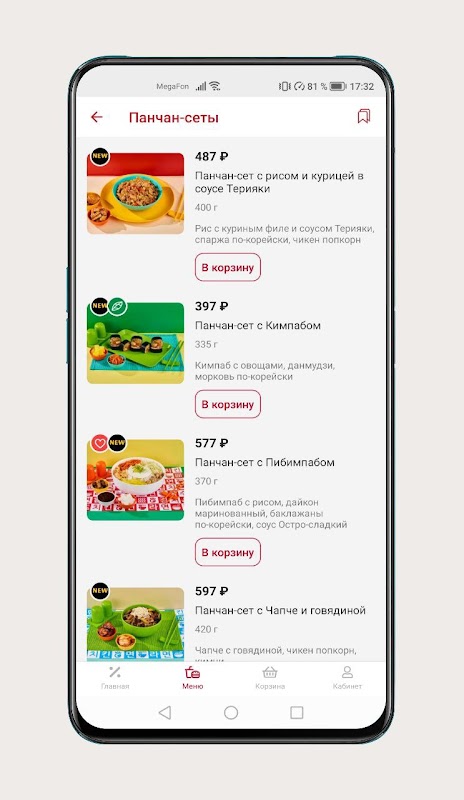Add Кимпаб set with В корзину
This screenshot has width=464, height=800.
228,404
